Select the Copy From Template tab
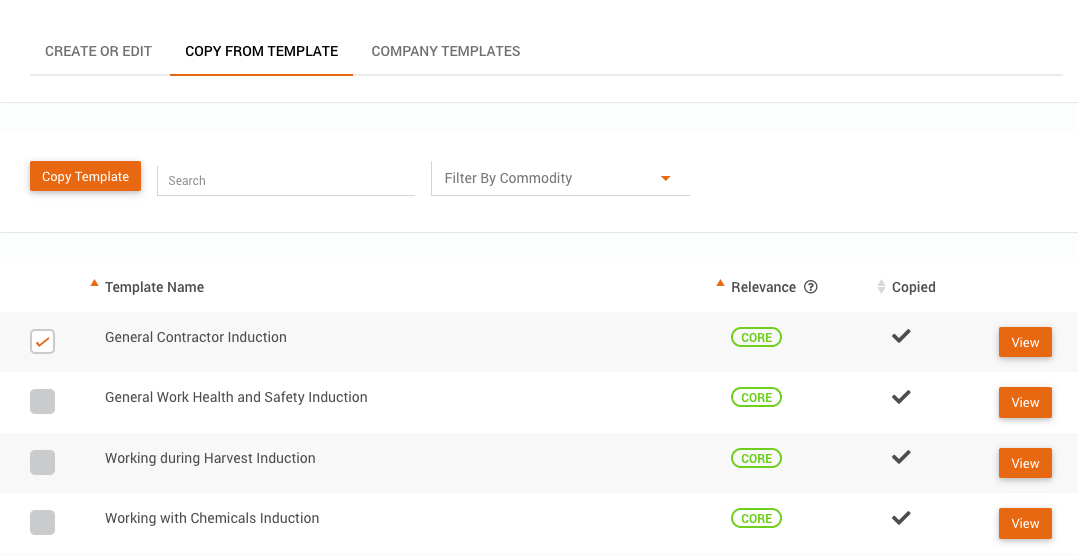The image size is (1078, 555). pyautogui.click(x=261, y=51)
